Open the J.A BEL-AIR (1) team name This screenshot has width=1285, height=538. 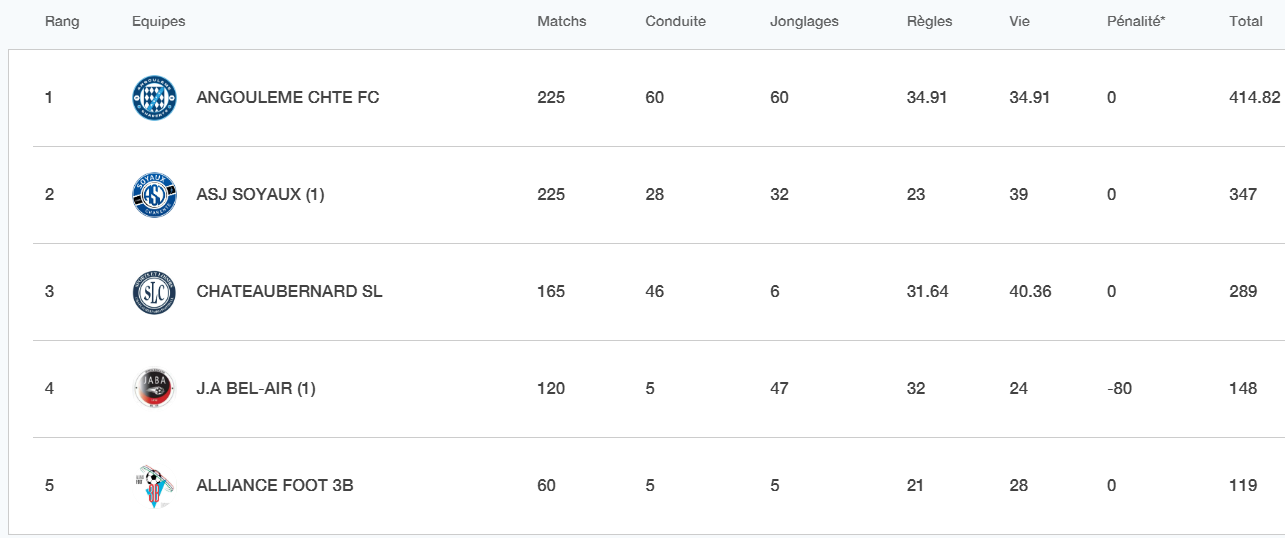pos(256,389)
